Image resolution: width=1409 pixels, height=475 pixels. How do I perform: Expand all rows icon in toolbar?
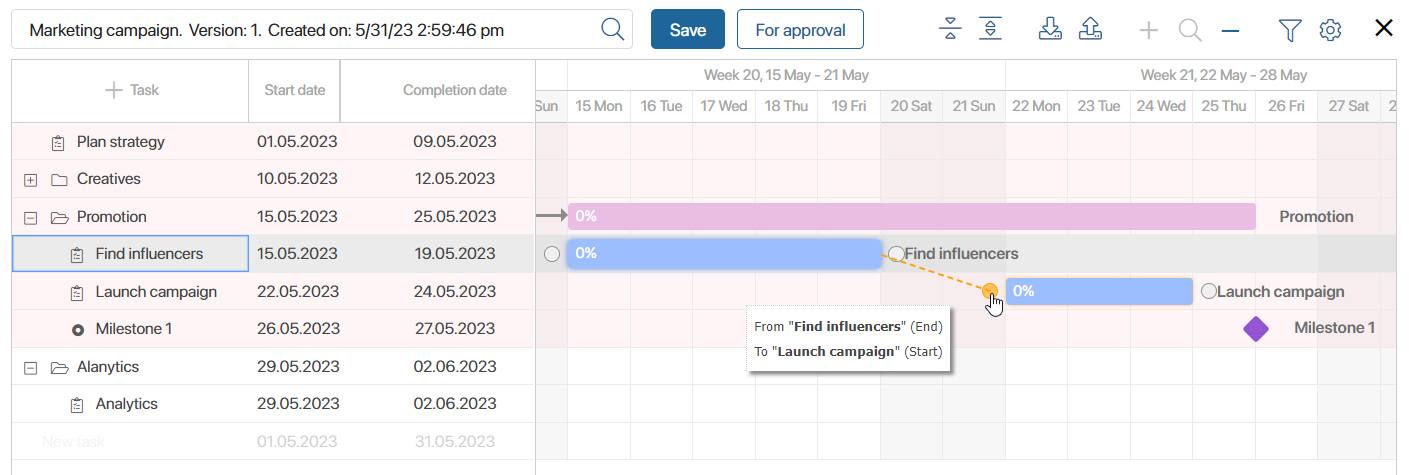990,29
